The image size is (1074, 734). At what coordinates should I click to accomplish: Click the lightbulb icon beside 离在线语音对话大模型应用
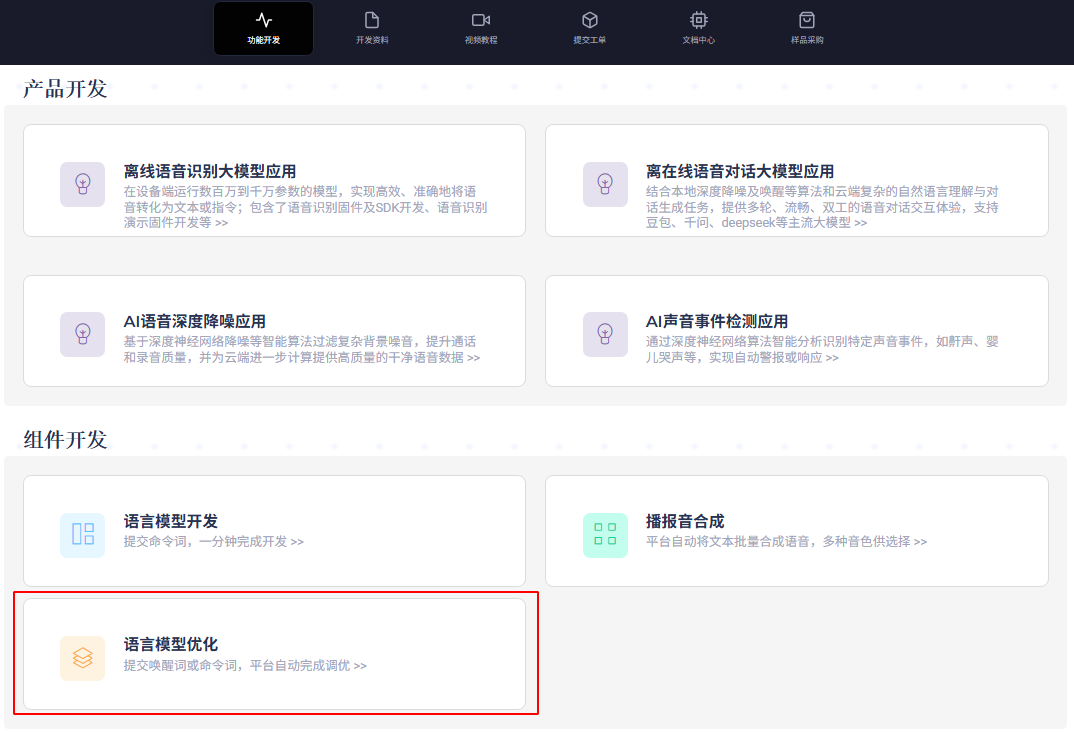coord(605,184)
